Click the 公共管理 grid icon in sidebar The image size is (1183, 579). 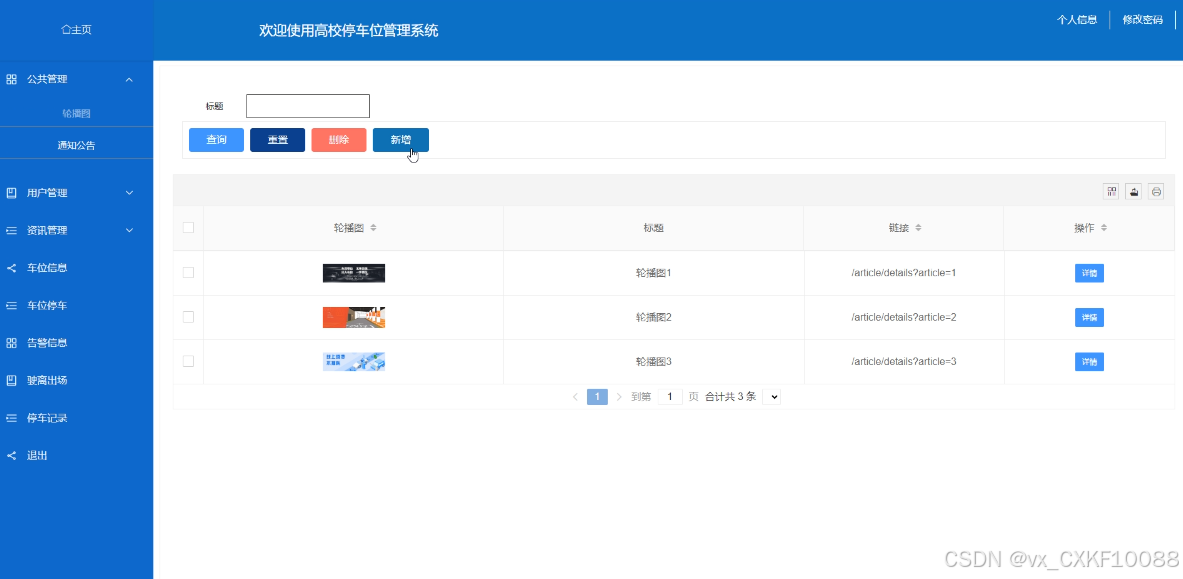click(11, 79)
